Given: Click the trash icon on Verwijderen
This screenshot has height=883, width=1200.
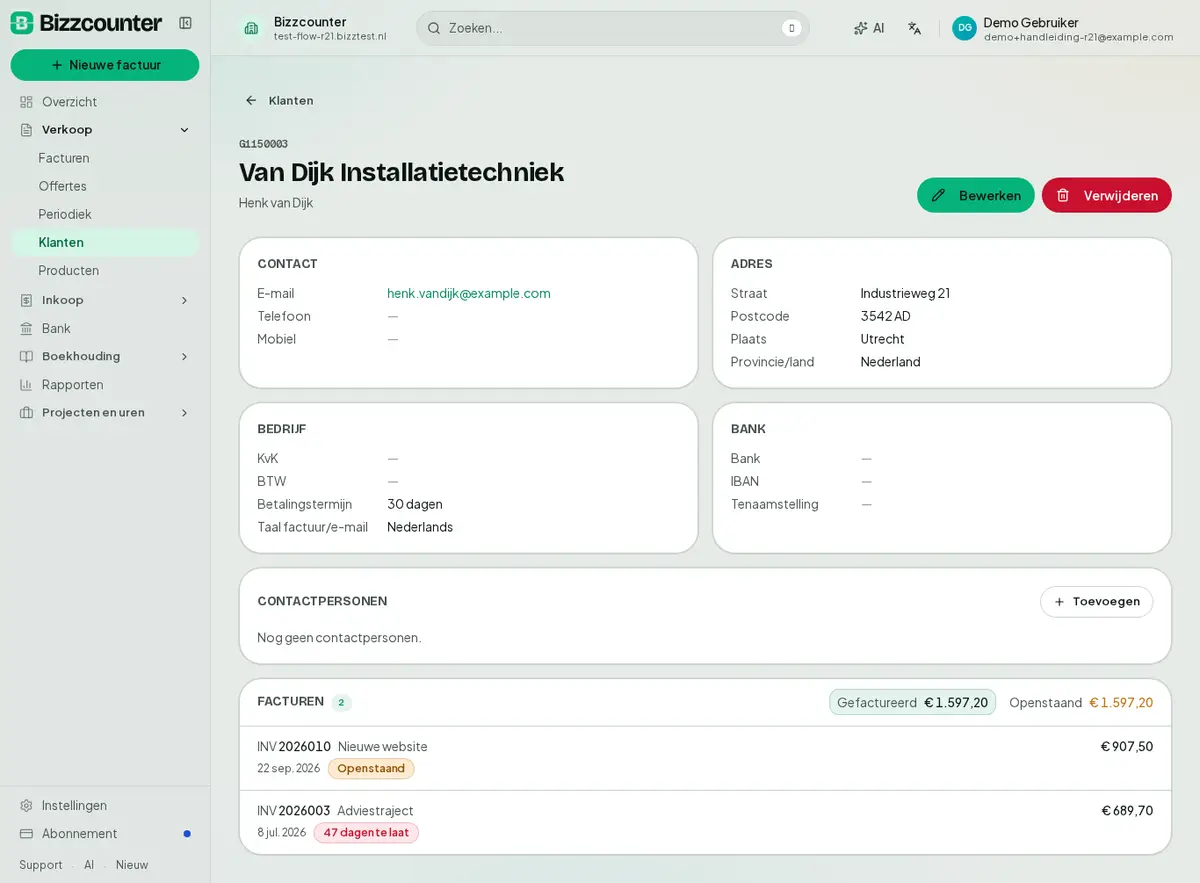Looking at the screenshot, I should 1063,195.
